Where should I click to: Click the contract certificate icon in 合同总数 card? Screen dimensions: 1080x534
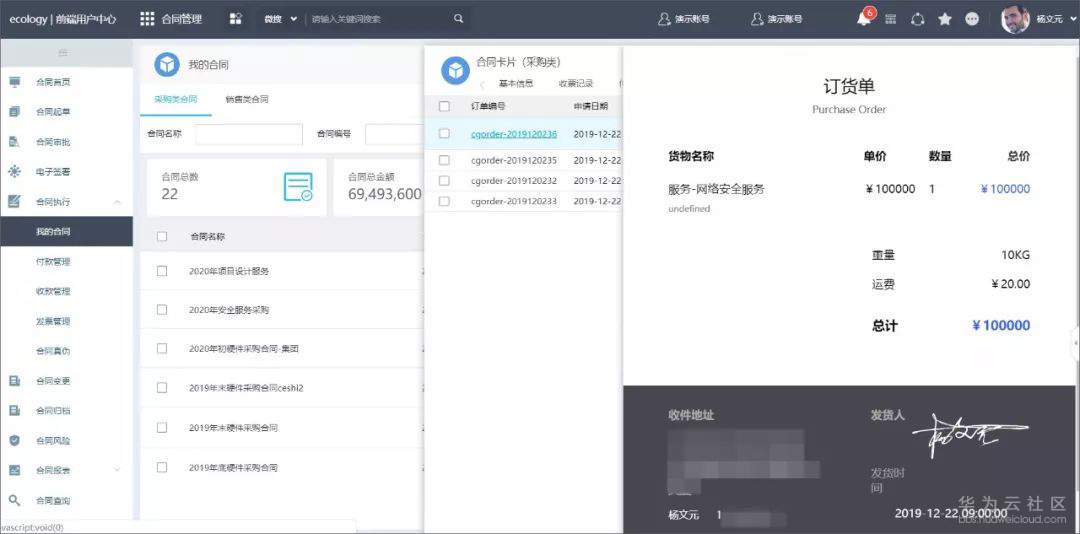coord(298,187)
